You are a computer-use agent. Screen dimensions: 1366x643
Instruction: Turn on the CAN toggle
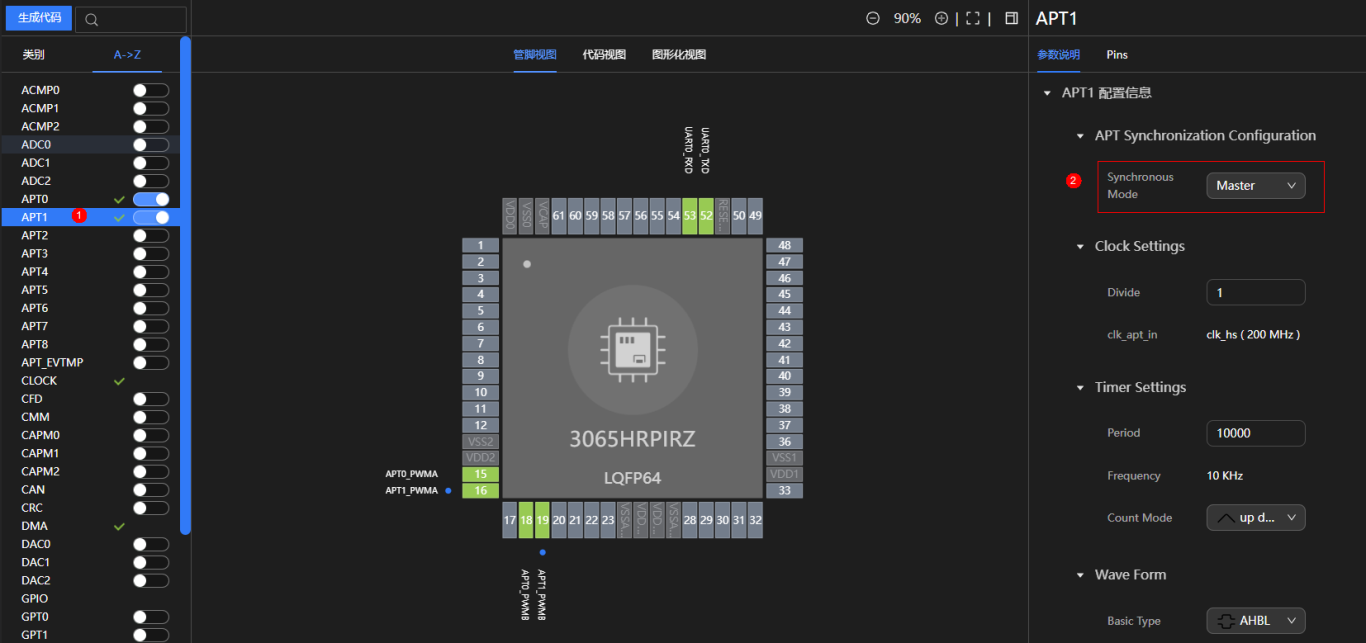150,490
